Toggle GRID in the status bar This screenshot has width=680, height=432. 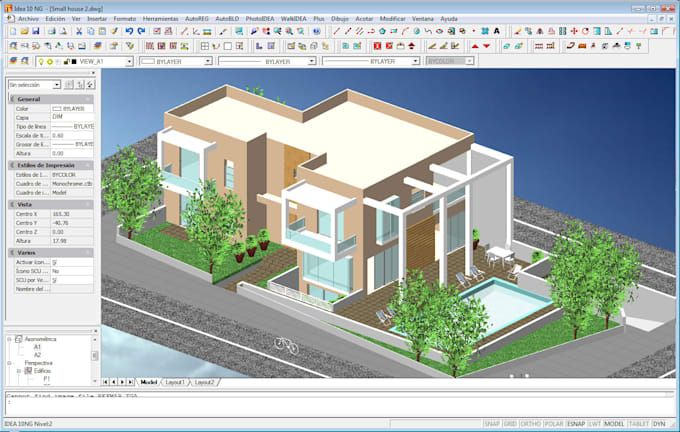tap(510, 424)
